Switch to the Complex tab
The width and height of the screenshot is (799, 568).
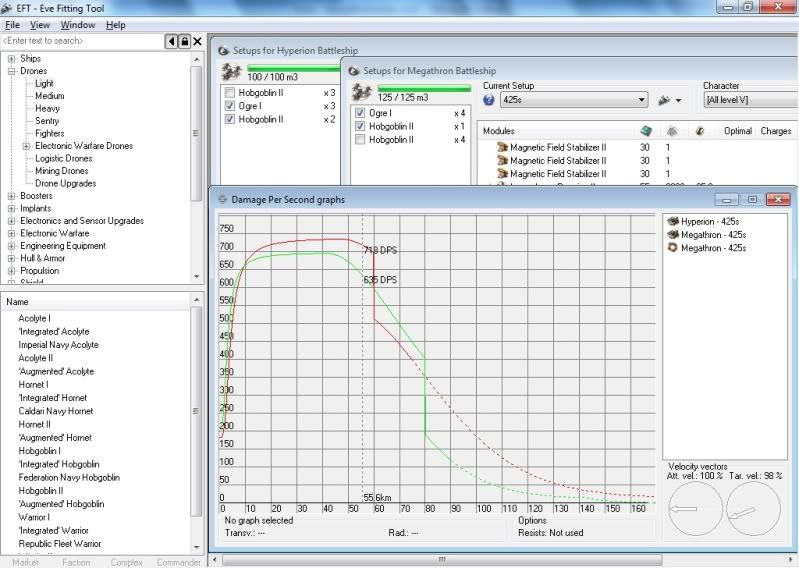pyautogui.click(x=126, y=562)
